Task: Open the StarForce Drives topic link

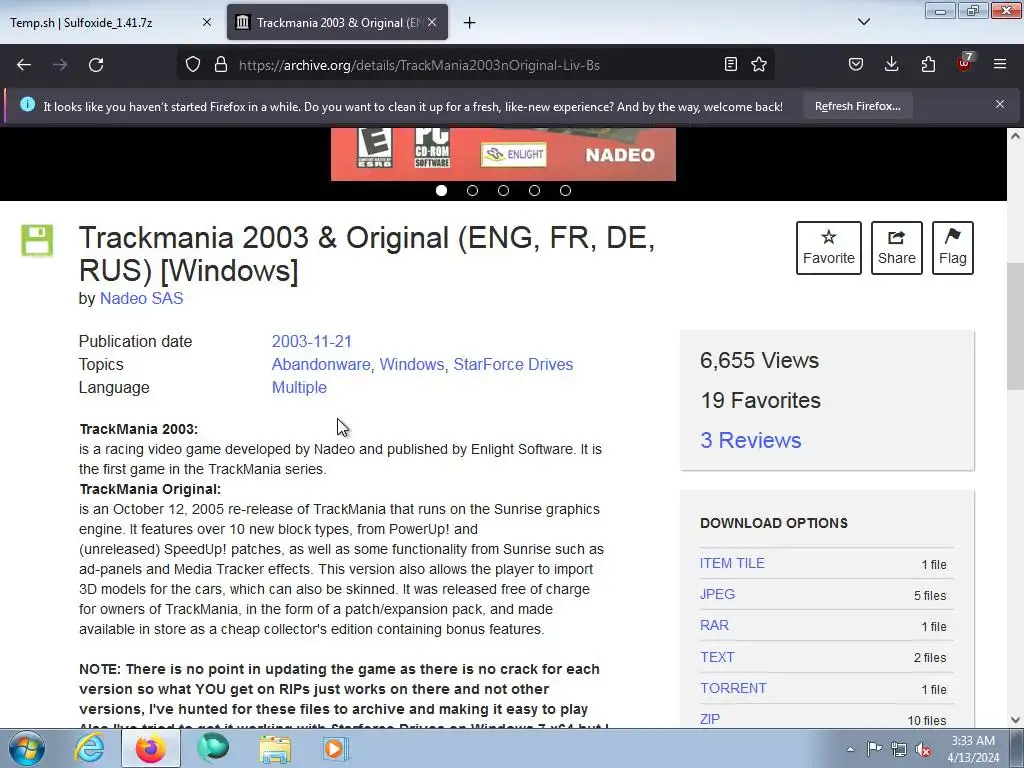Action: (x=513, y=364)
